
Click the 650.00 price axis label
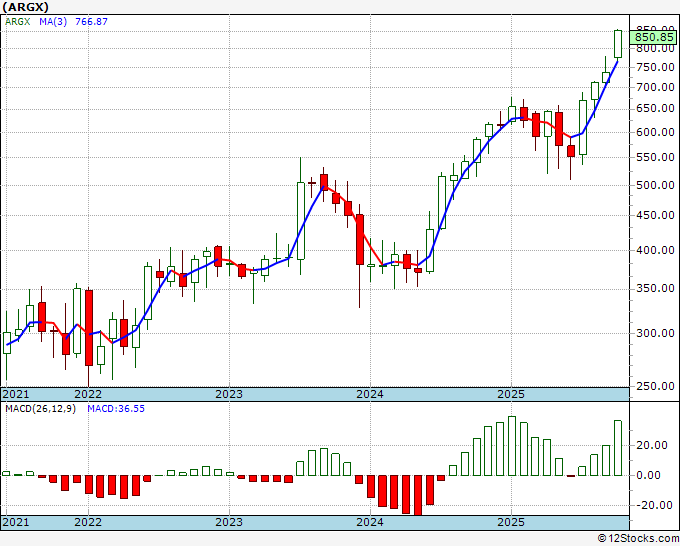(655, 108)
